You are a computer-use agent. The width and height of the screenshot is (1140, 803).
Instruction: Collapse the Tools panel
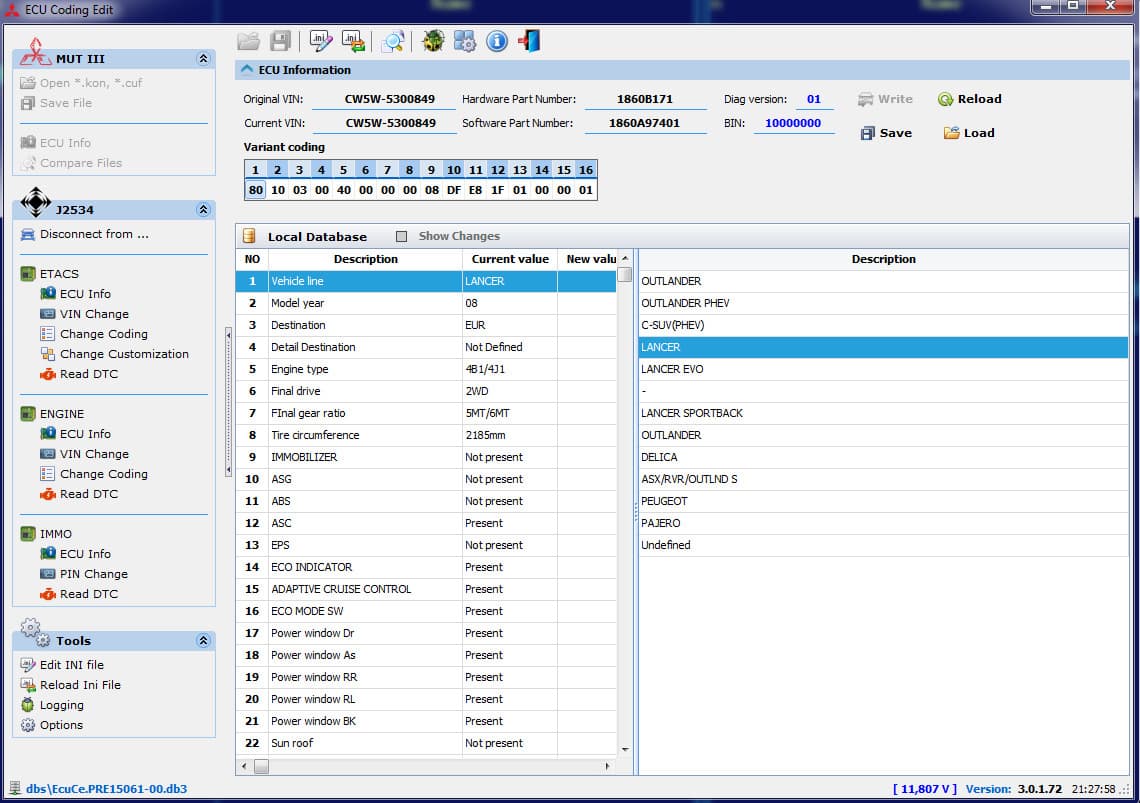[204, 641]
